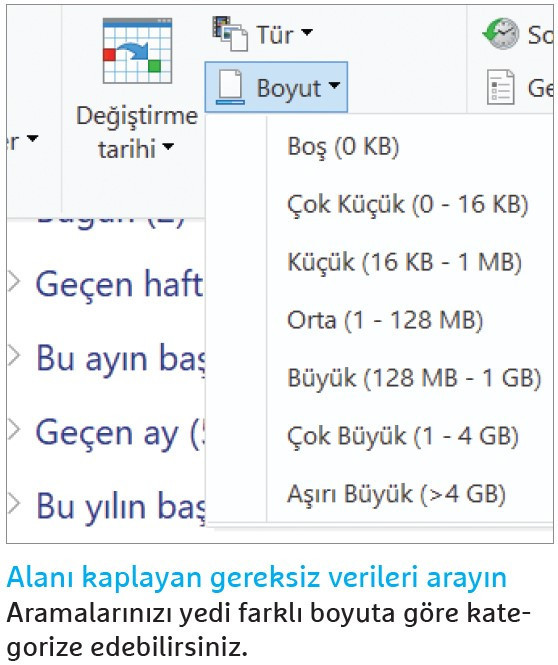Click the Değiştirme tarihi calendar icon
558x665 pixels.
point(137,51)
